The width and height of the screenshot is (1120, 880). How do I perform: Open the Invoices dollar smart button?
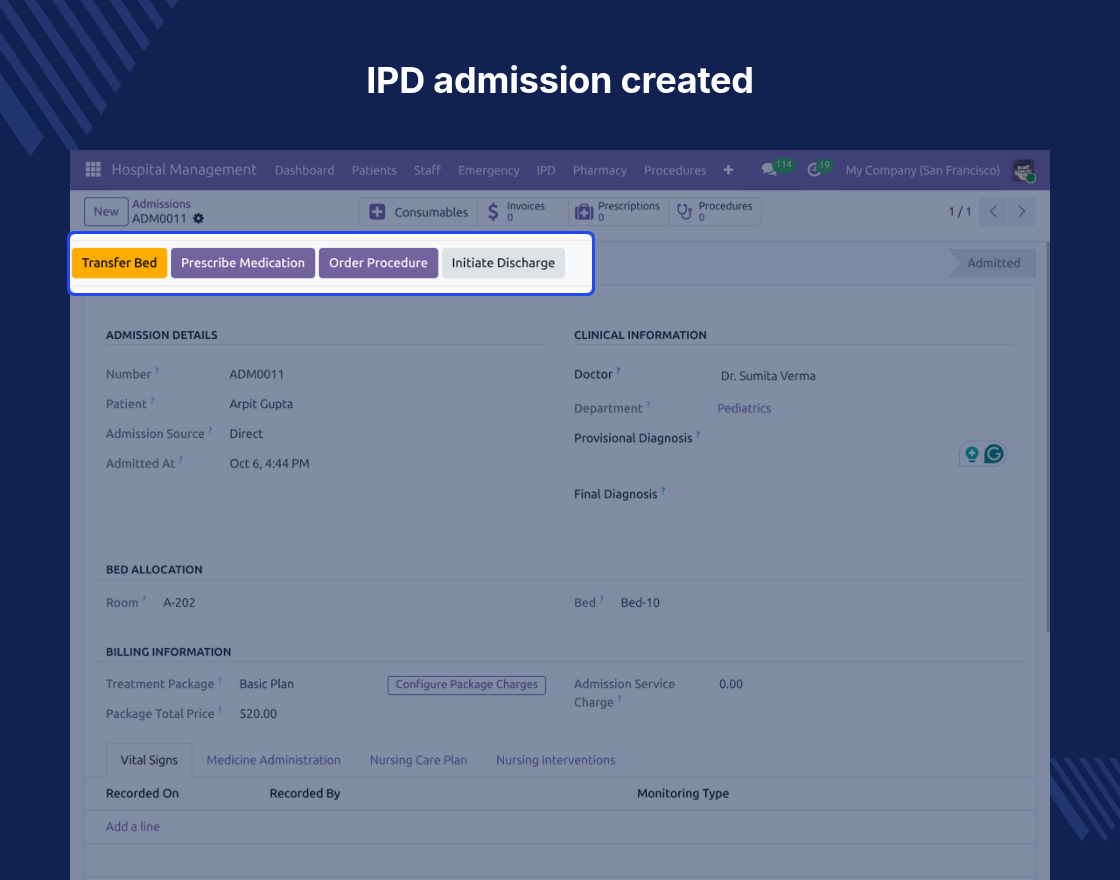point(523,212)
